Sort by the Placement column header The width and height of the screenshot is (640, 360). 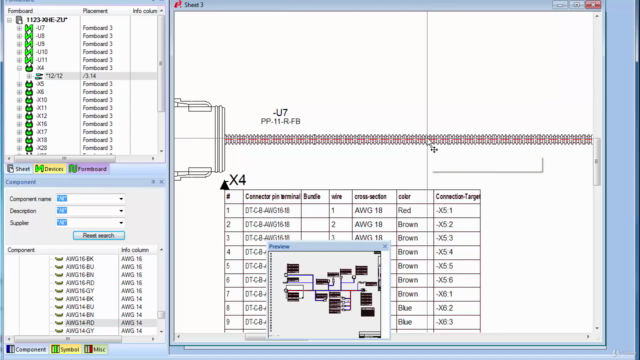[105, 11]
